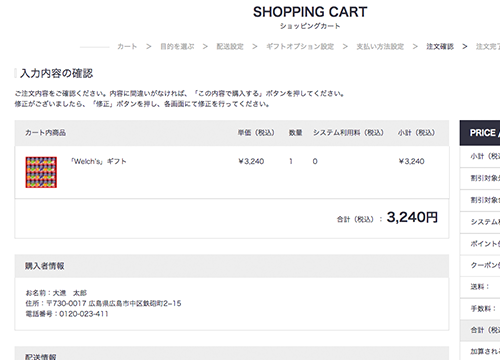Viewport: 500px width, 360px height.
Task: Click the システム利用料 column header
Action: click(348, 133)
